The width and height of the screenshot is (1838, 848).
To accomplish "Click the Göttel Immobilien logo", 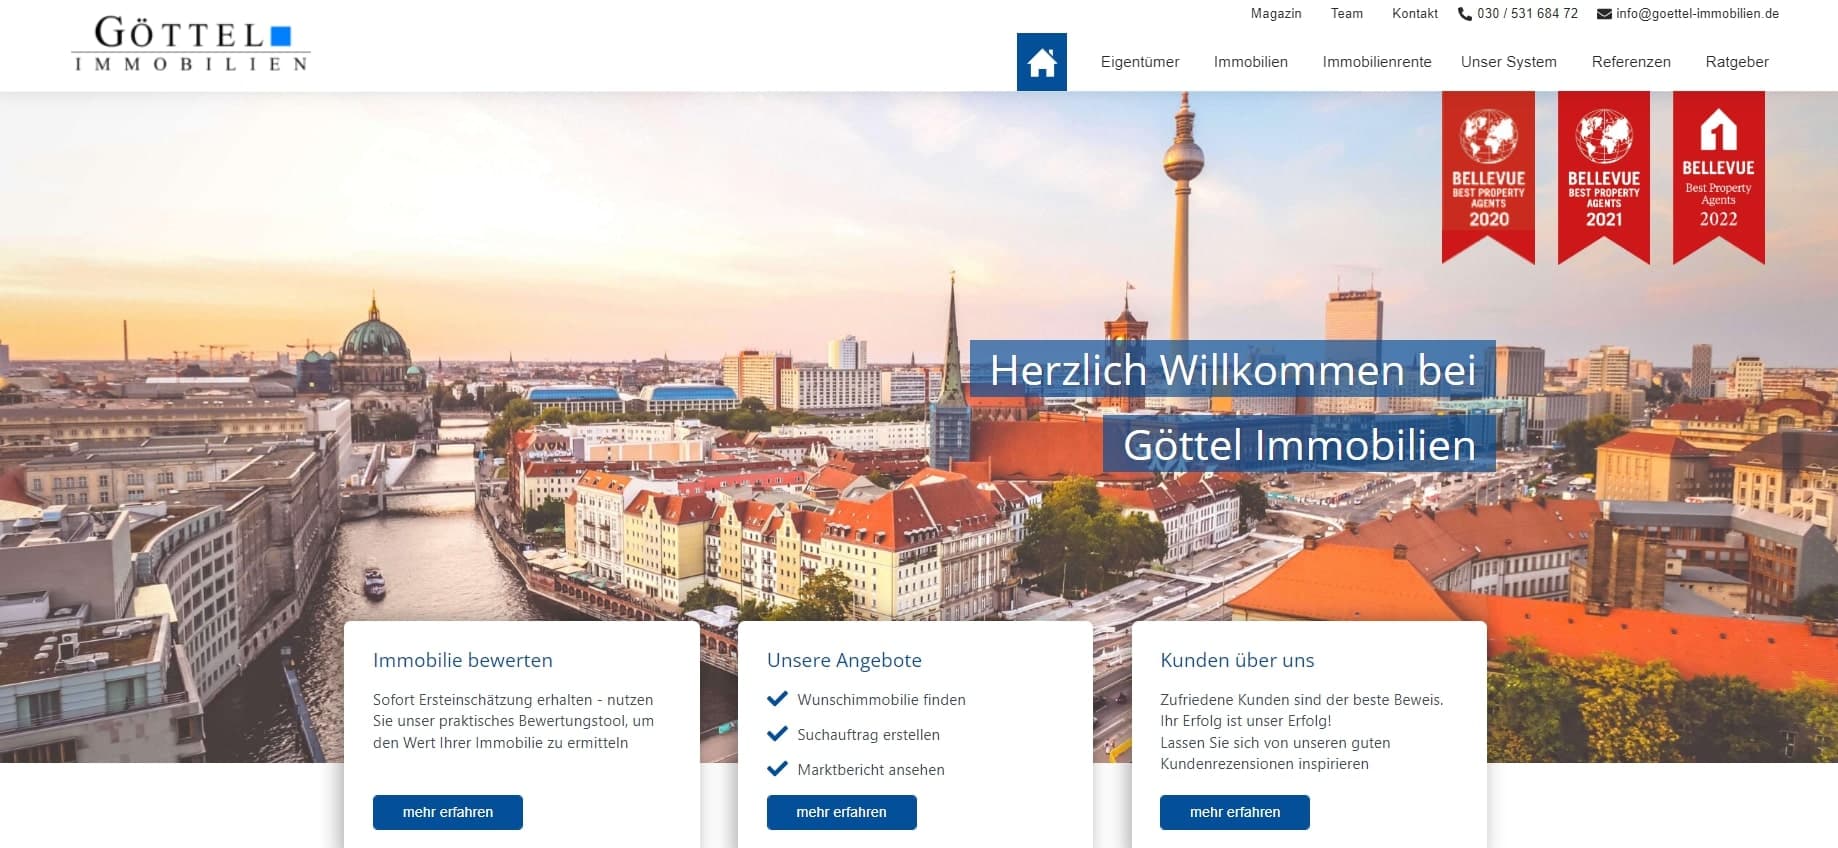I will click(x=191, y=45).
